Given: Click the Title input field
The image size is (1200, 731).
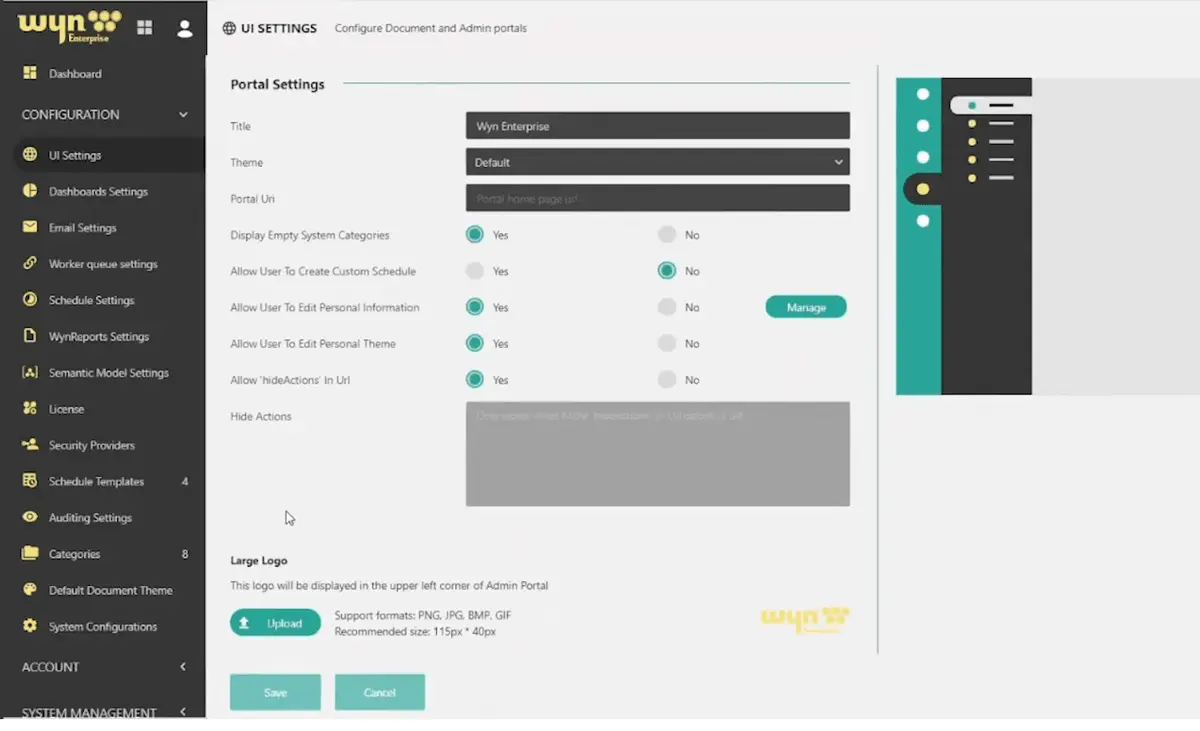Looking at the screenshot, I should click(x=658, y=126).
